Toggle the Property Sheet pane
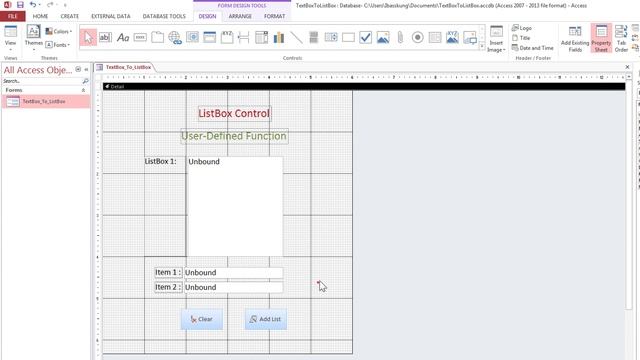Image resolution: width=640 pixels, height=360 pixels. click(x=601, y=38)
